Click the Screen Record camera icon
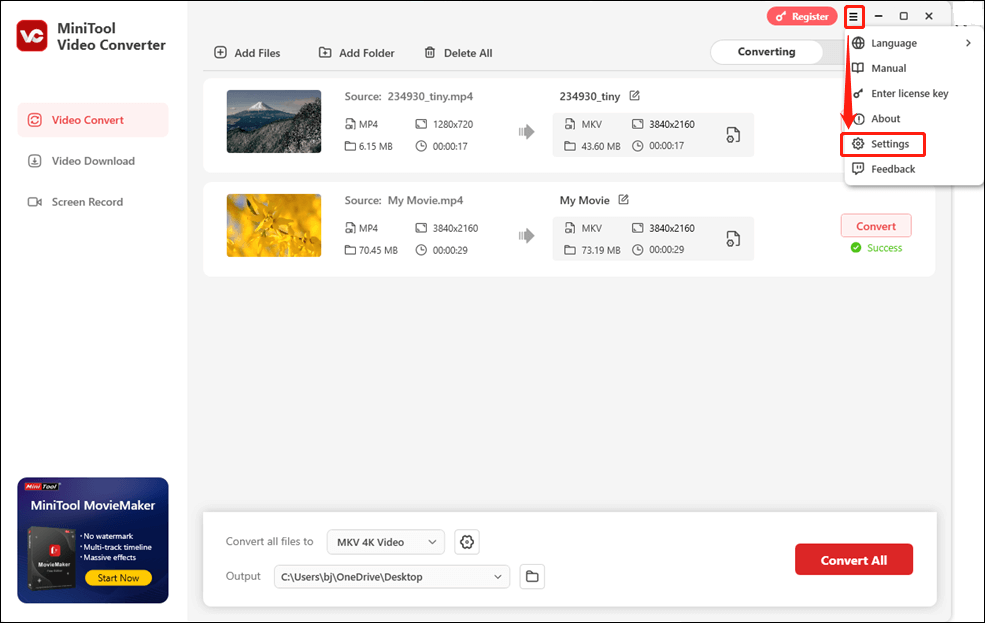 35,202
